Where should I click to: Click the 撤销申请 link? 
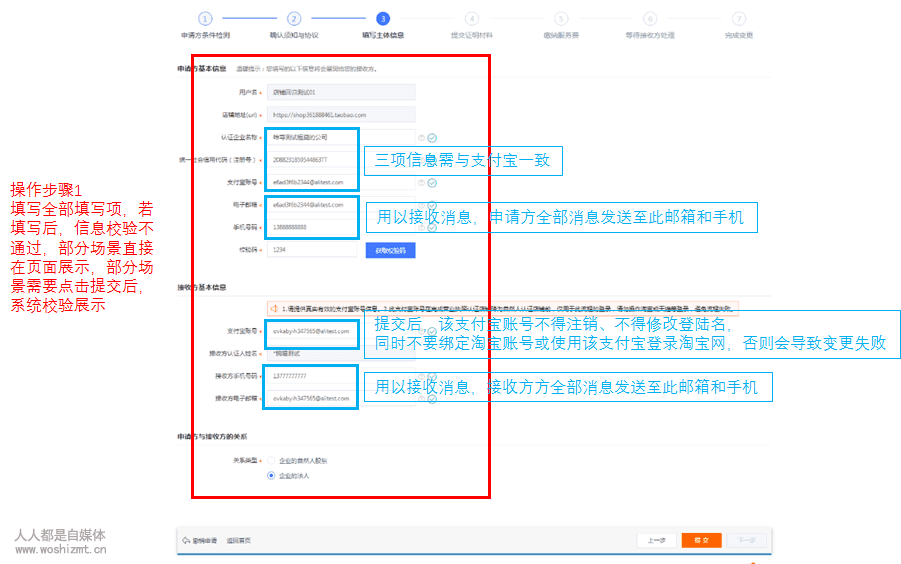click(201, 541)
